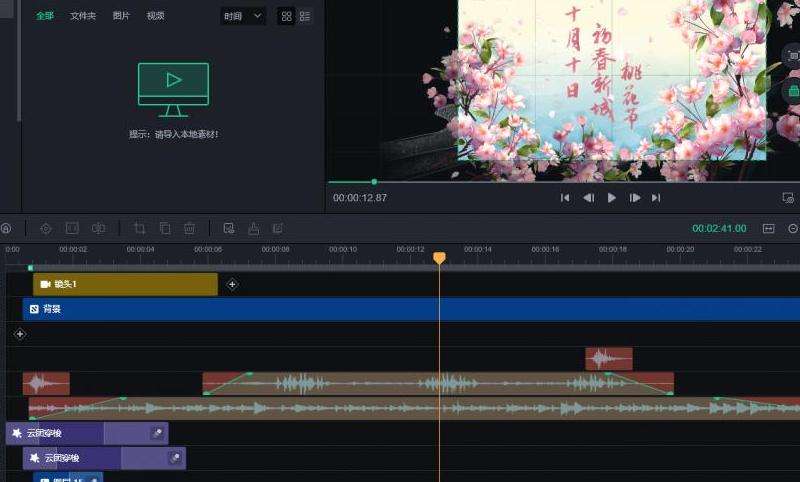Screen dimensions: 800x482
Task: Toggle microphone on first 云团穿梭 clip
Action: coord(157,433)
